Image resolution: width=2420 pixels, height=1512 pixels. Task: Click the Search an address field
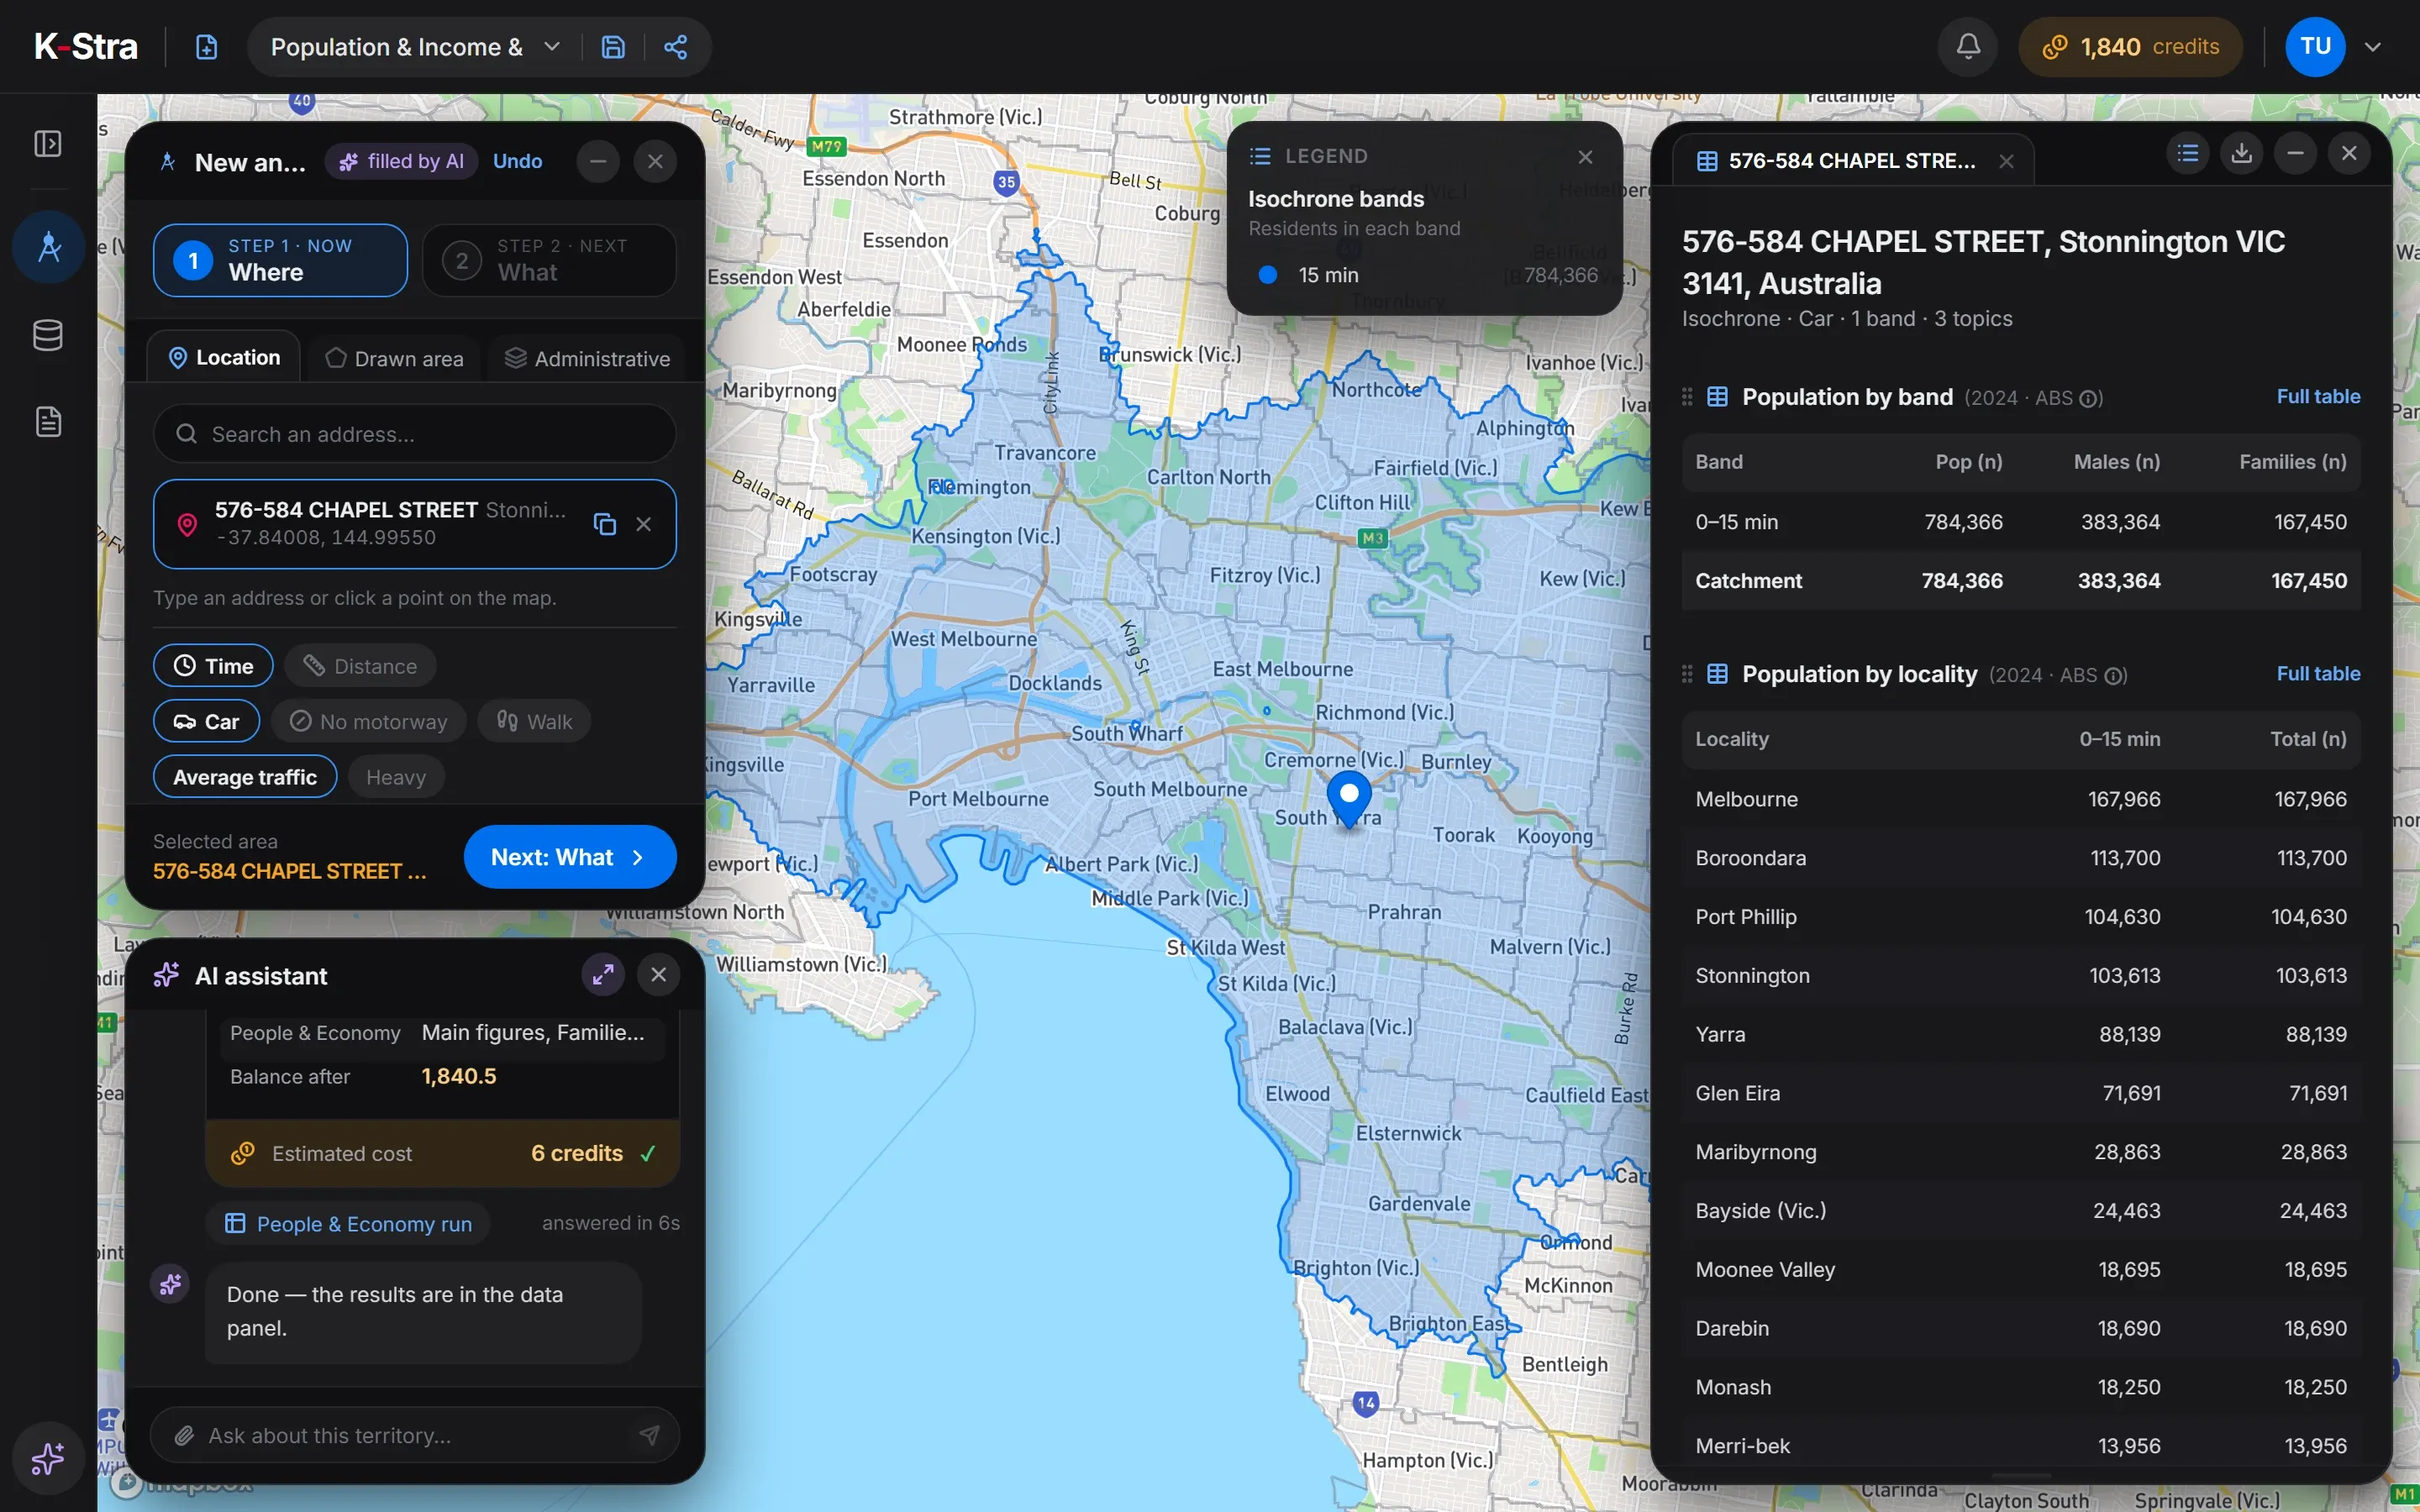click(x=414, y=434)
